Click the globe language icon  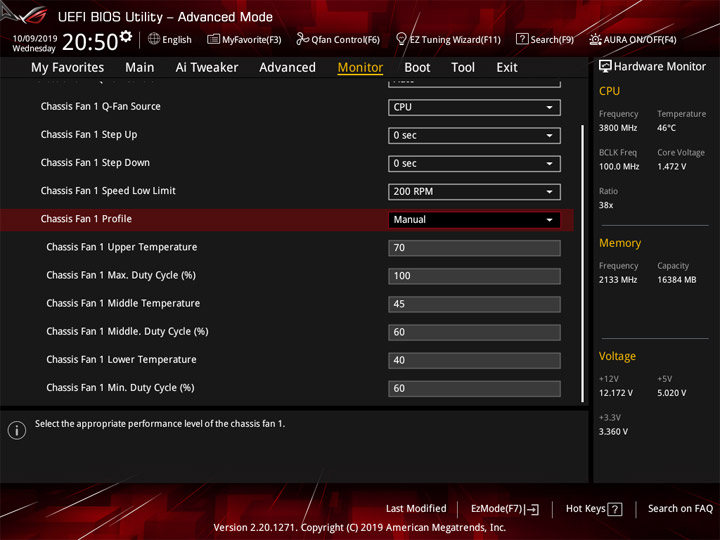click(154, 39)
